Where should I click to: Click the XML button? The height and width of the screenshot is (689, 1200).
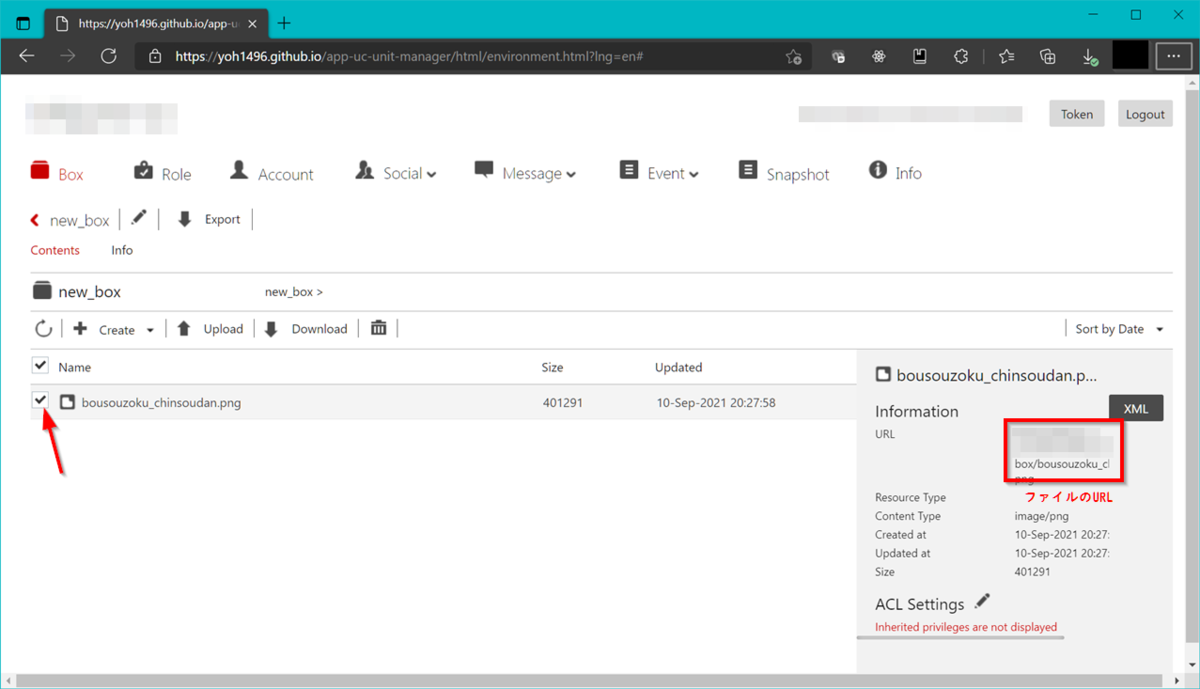(1136, 408)
